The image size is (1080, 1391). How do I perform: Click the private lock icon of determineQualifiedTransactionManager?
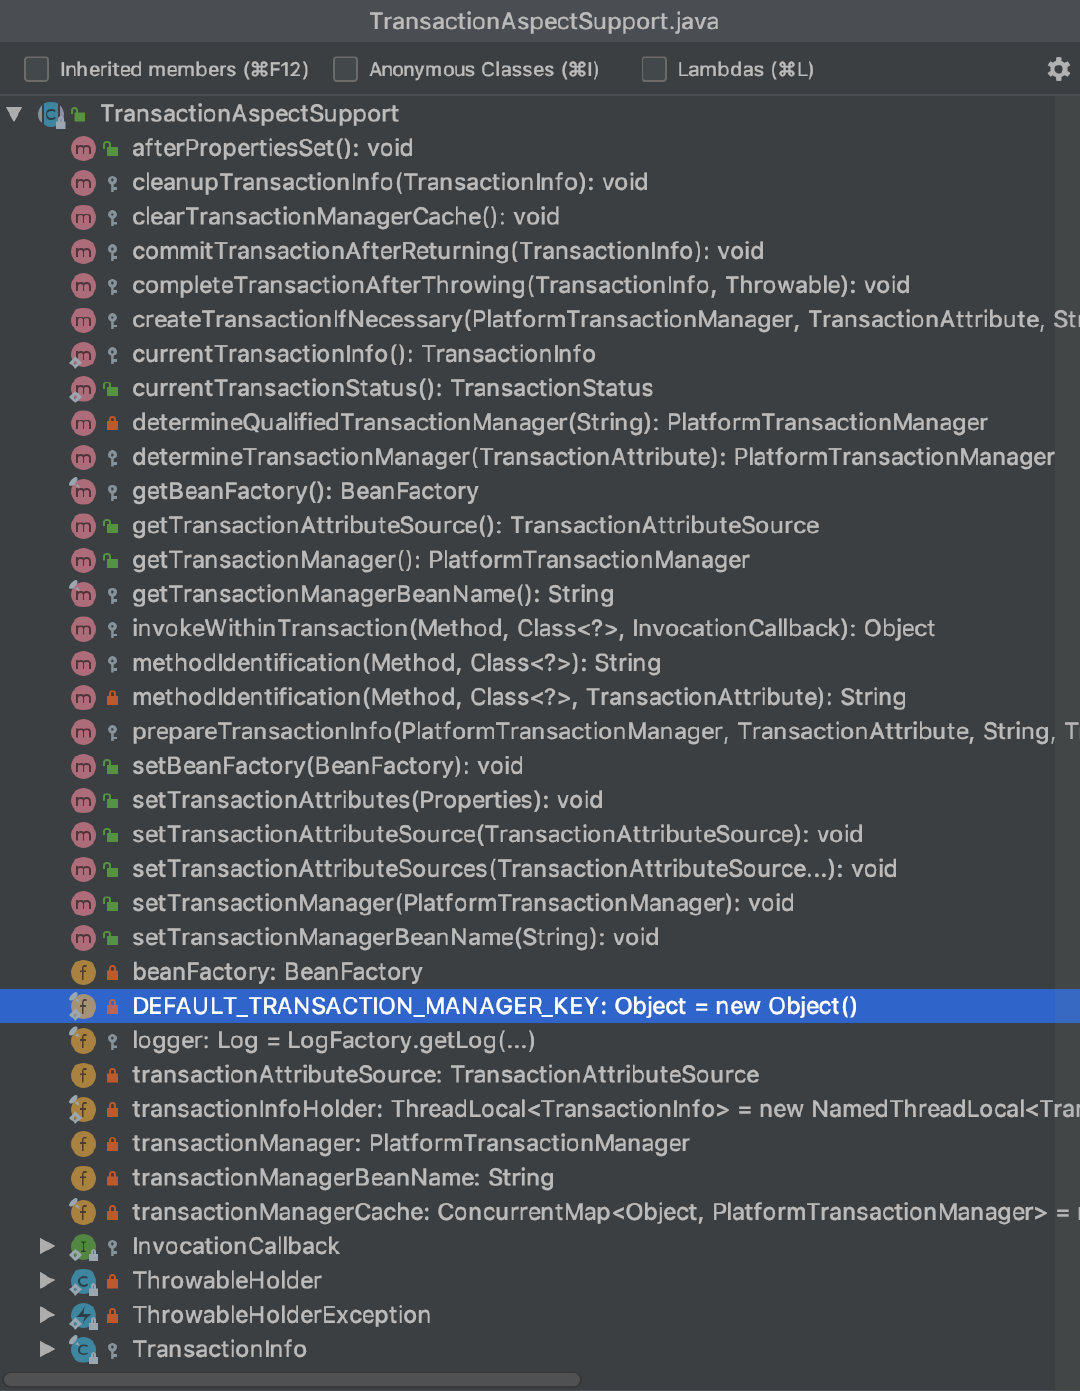coord(112,423)
